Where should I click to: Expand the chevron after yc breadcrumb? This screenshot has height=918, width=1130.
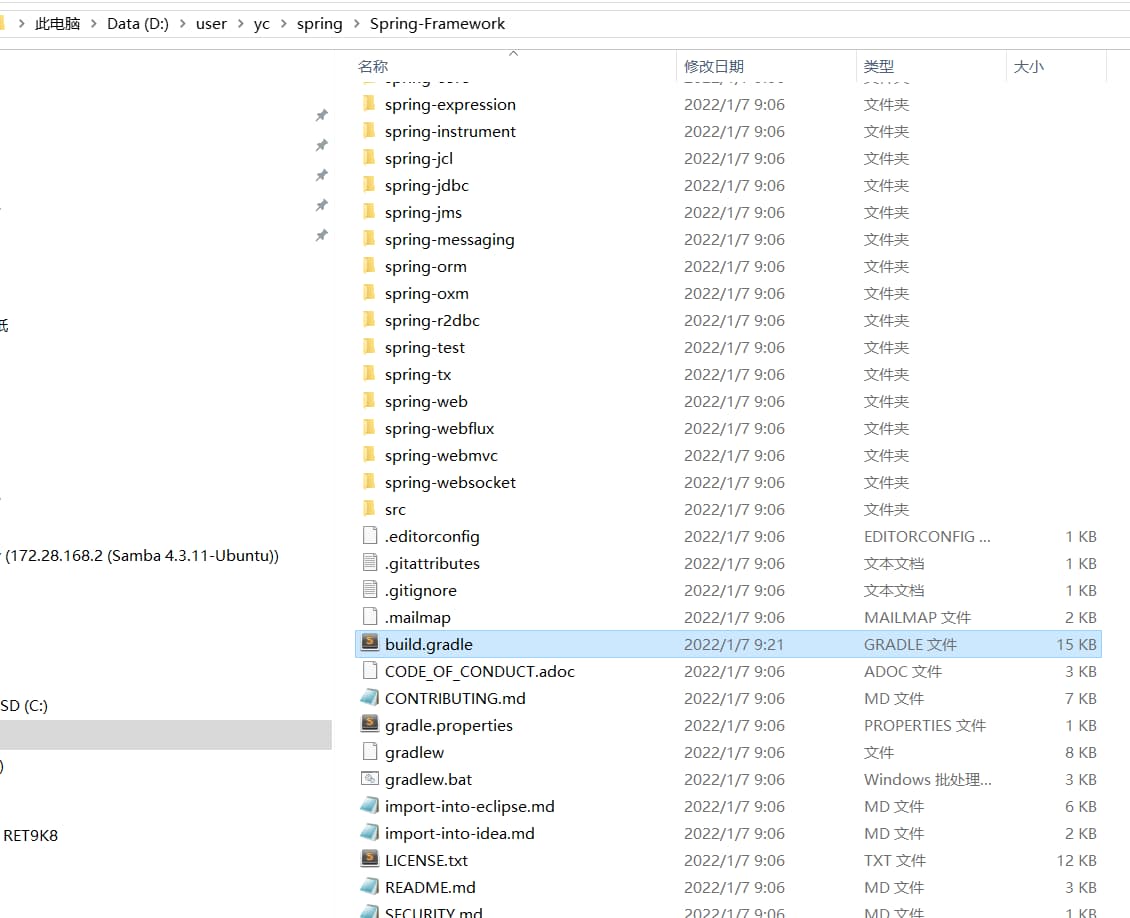tap(283, 24)
